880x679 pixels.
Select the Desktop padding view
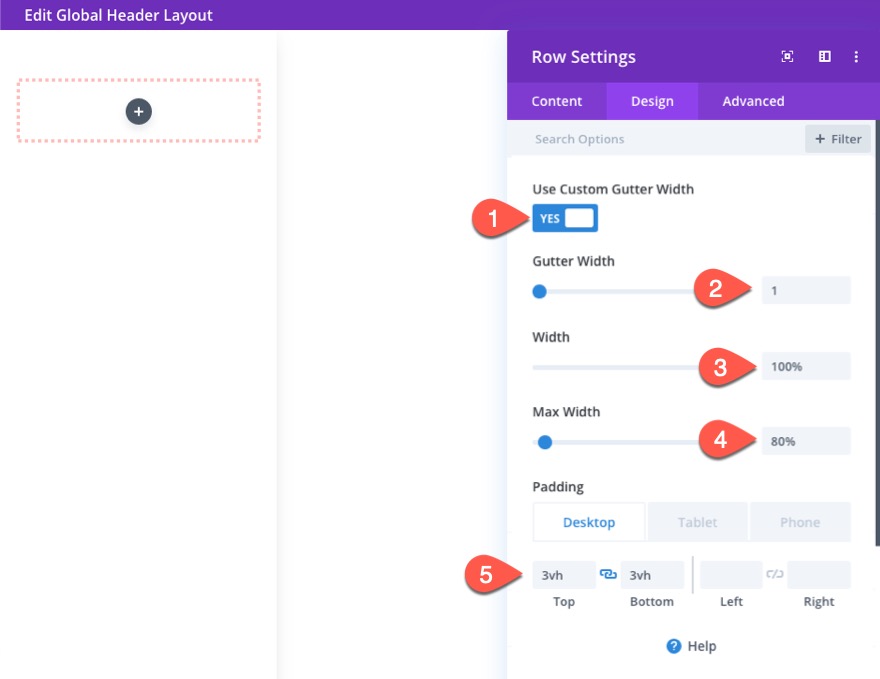pos(589,521)
